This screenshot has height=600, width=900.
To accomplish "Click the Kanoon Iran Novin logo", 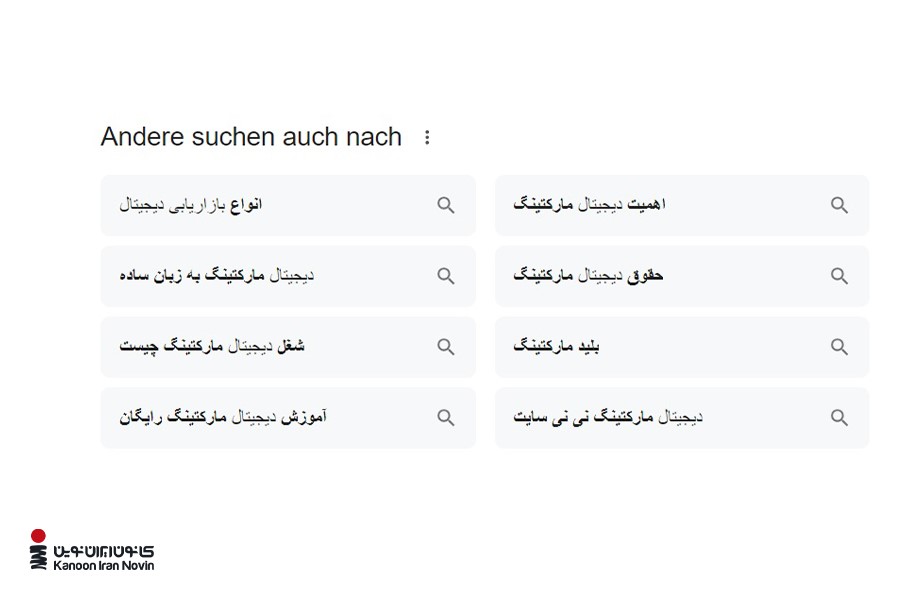I will (92, 552).
